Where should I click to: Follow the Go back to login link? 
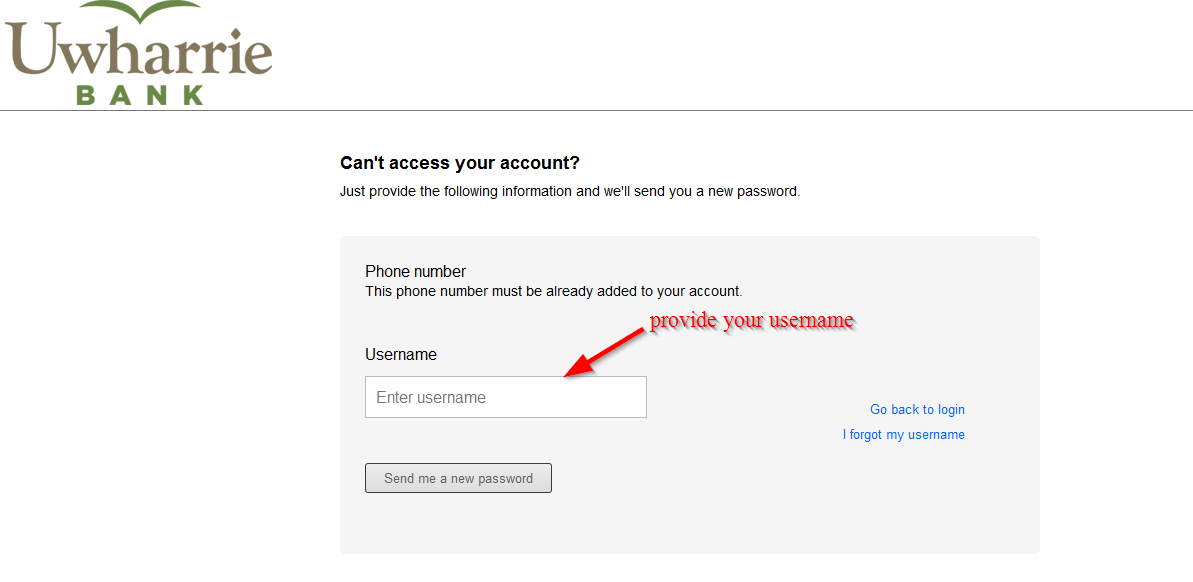coord(917,409)
